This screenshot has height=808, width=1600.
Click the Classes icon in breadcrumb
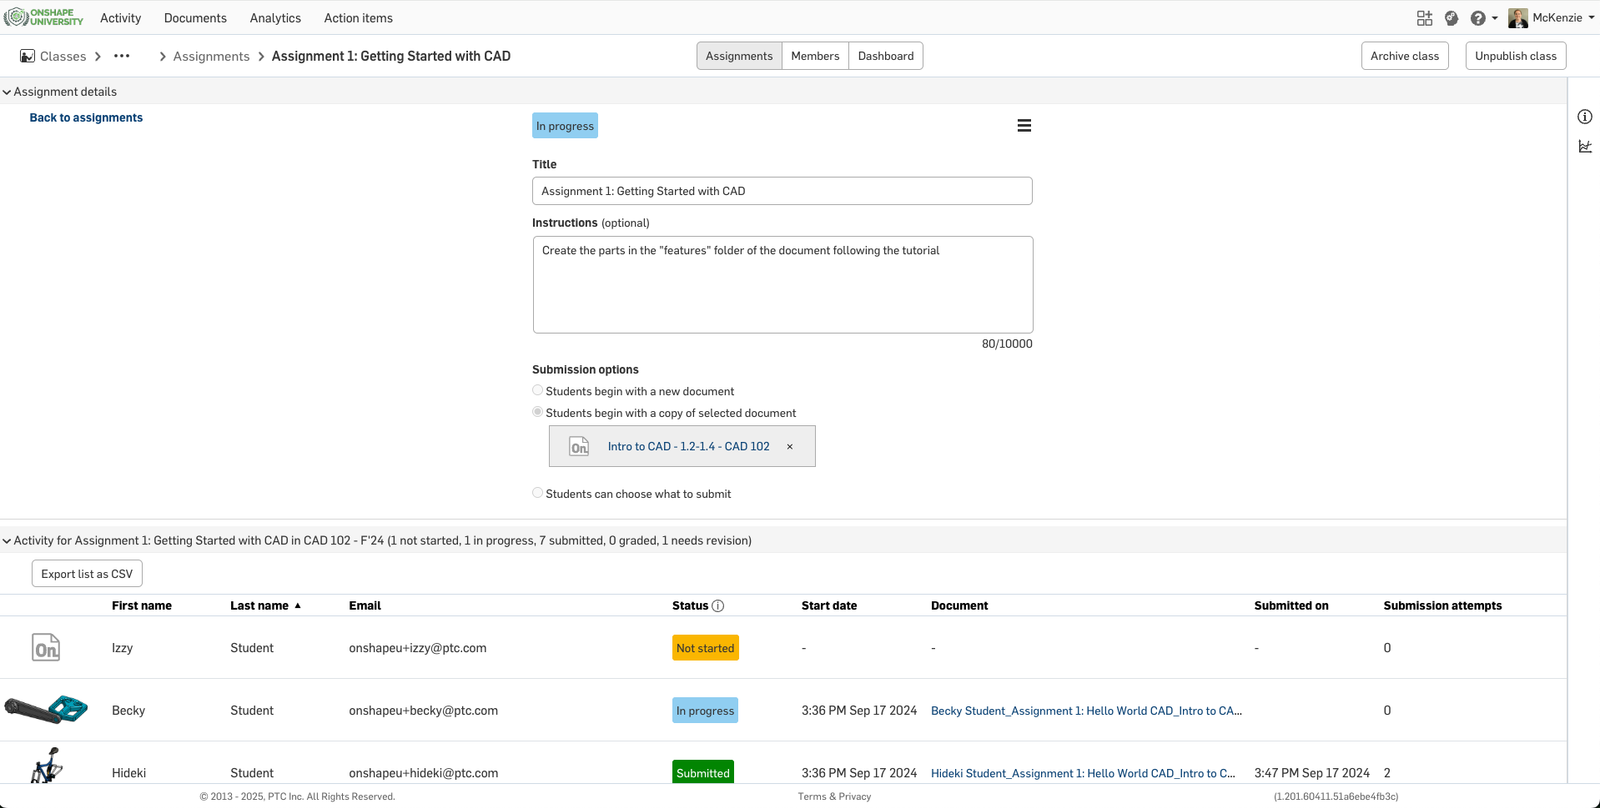click(28, 56)
